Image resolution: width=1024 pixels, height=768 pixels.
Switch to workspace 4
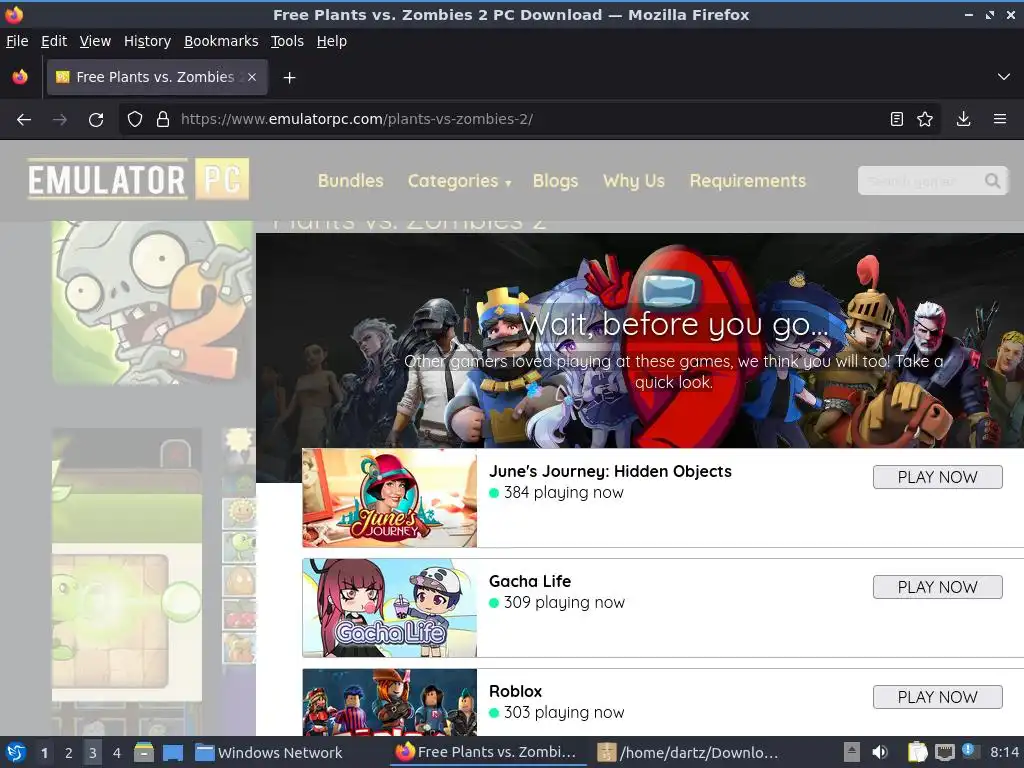[116, 753]
